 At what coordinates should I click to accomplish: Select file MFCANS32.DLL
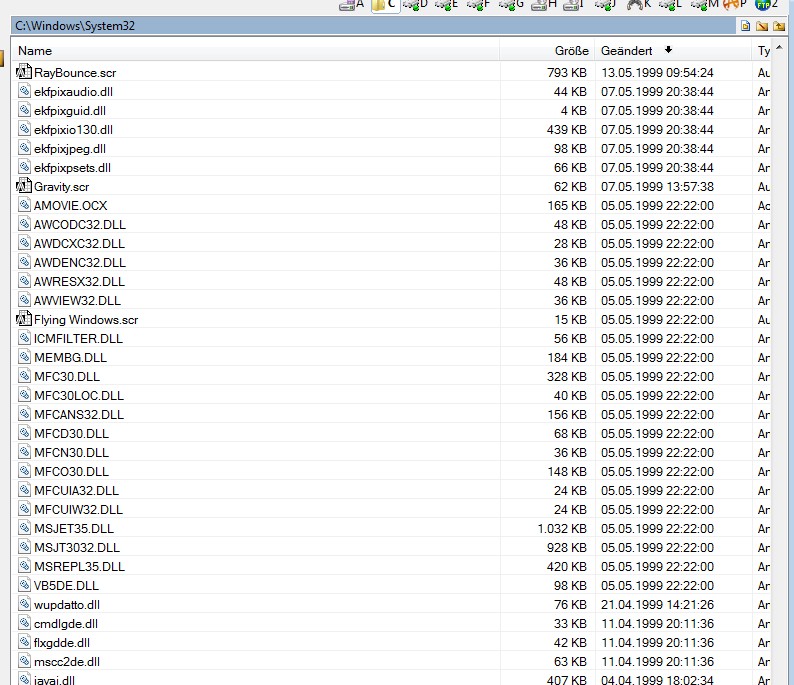click(x=79, y=414)
